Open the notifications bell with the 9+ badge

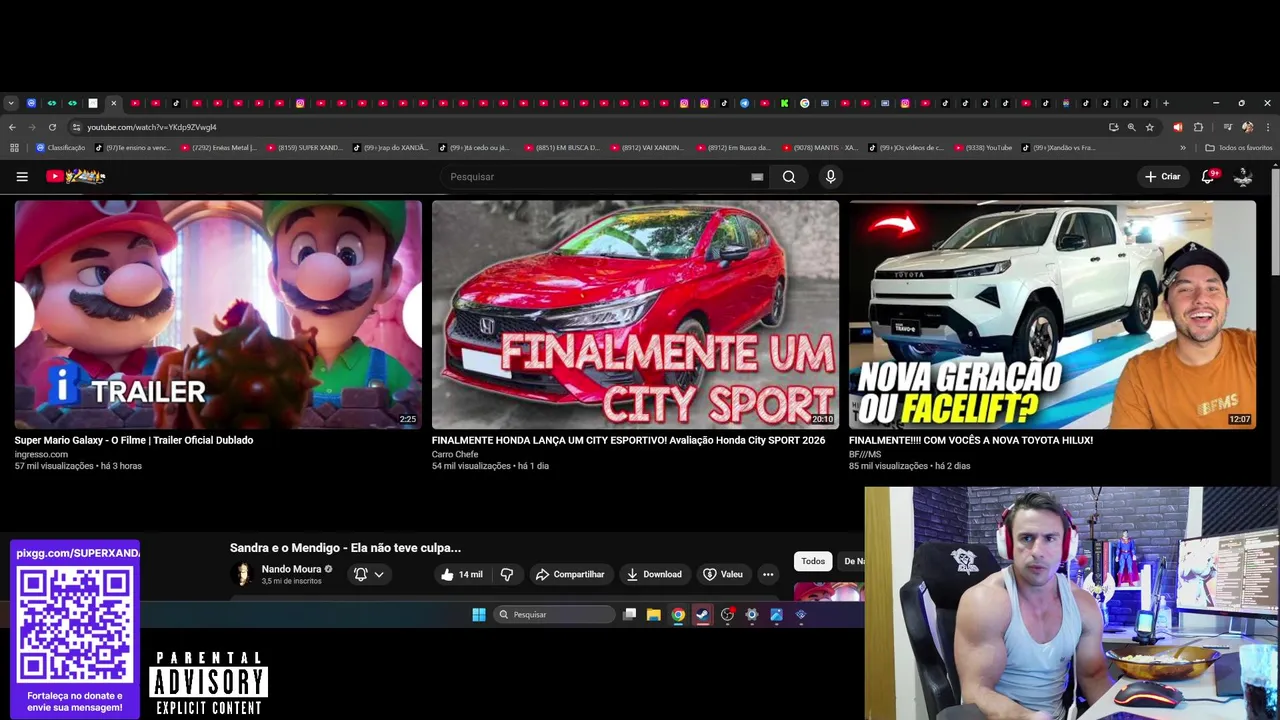[x=1210, y=176]
